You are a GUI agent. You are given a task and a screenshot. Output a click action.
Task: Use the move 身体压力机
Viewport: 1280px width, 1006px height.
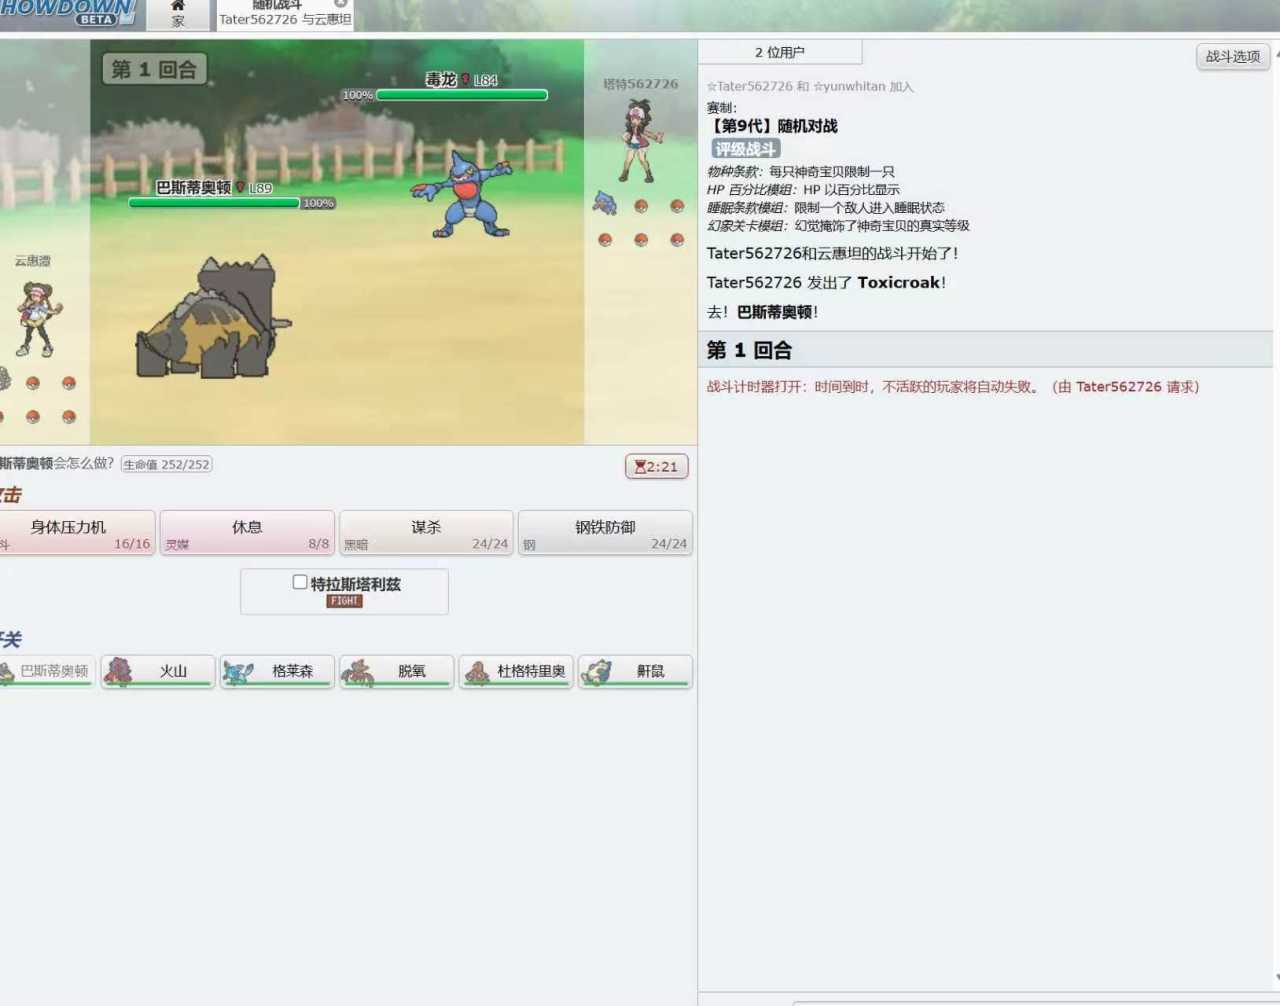(77, 533)
